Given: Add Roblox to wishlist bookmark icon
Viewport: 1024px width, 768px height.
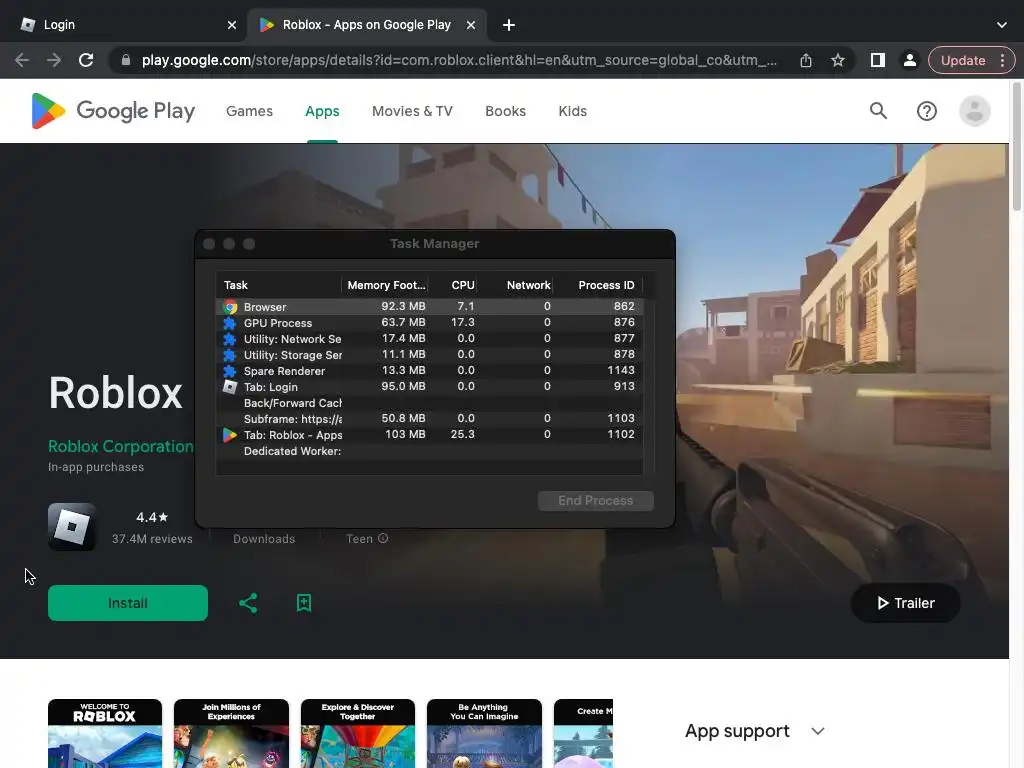Looking at the screenshot, I should click(304, 603).
